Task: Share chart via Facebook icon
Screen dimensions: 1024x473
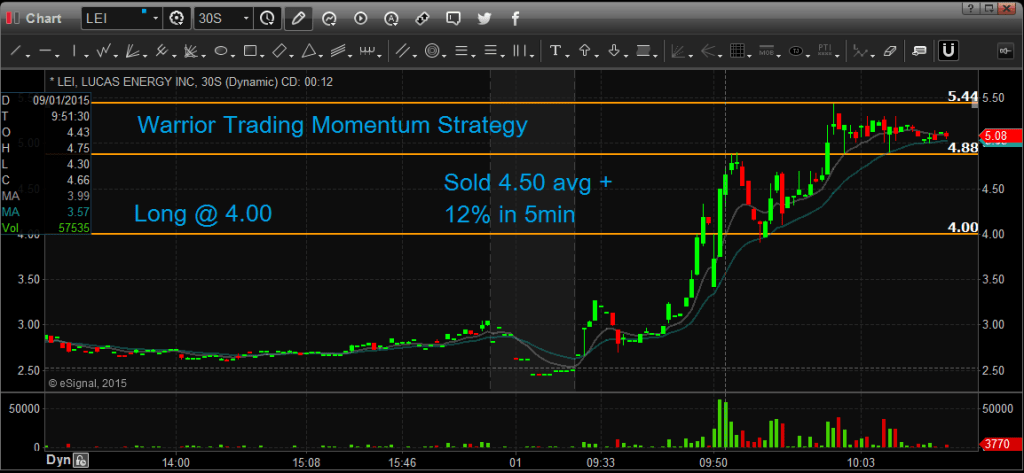Action: pos(514,18)
